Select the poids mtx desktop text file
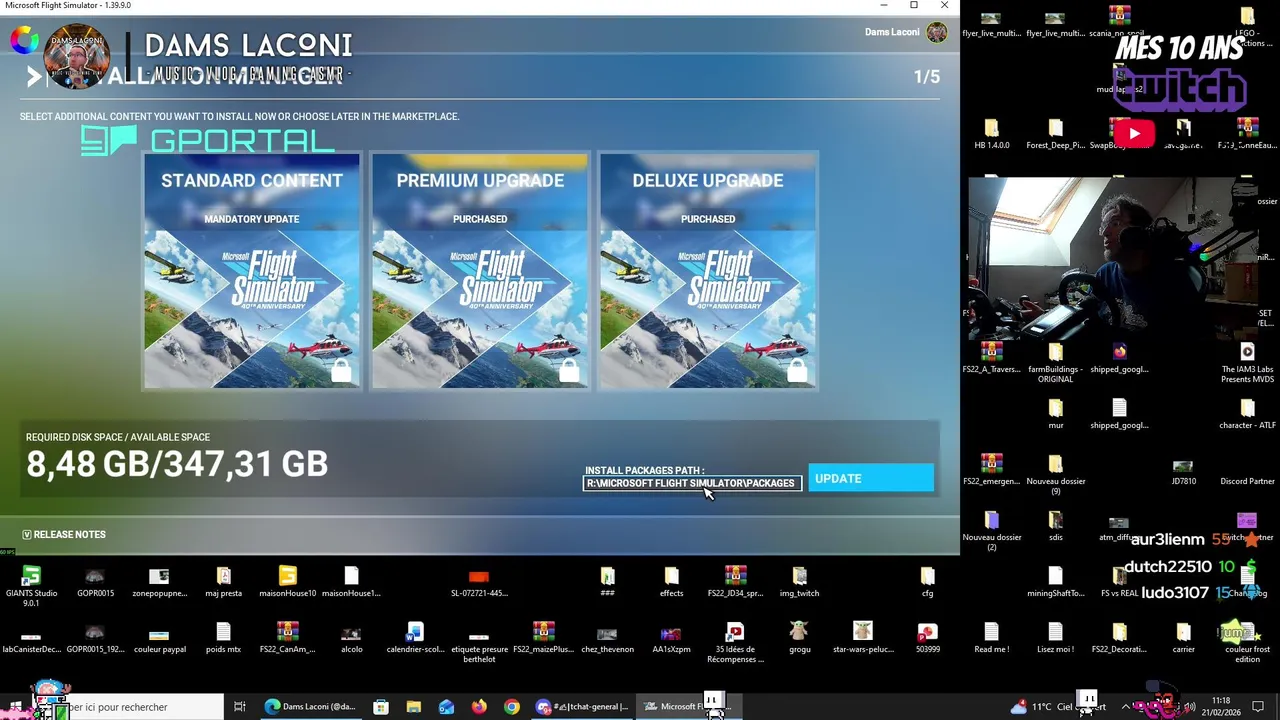 click(223, 639)
